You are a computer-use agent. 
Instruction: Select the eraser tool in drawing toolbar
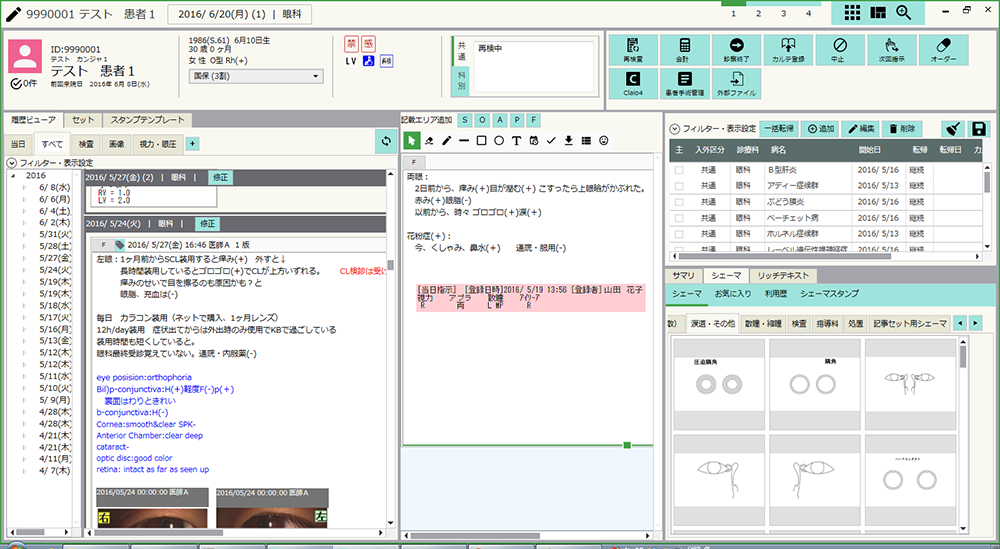coord(429,141)
